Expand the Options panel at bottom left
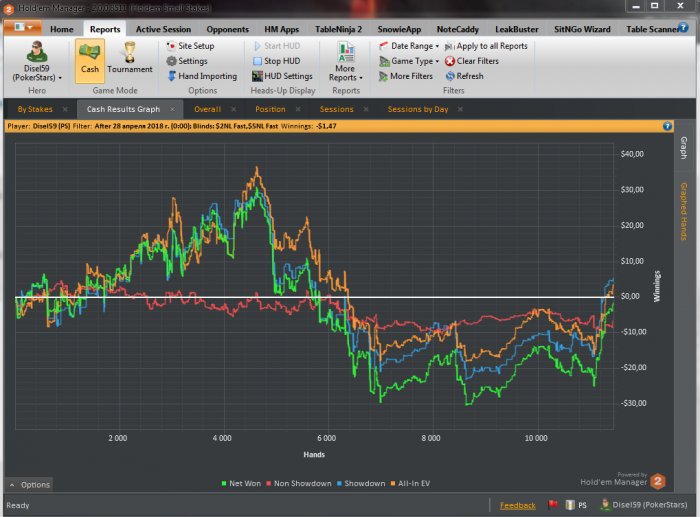 coord(29,485)
